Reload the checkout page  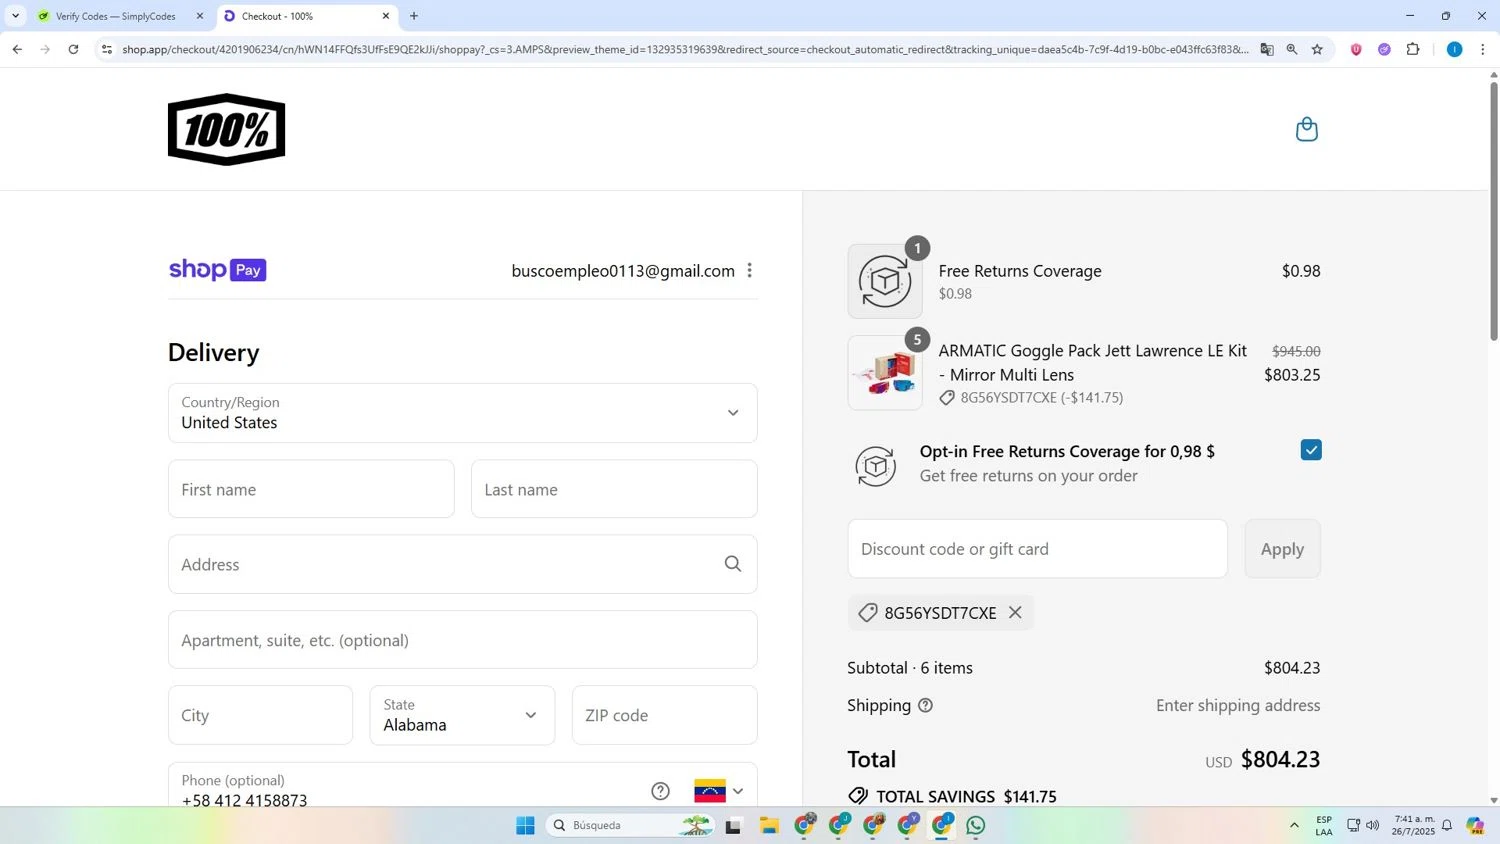[x=73, y=49]
